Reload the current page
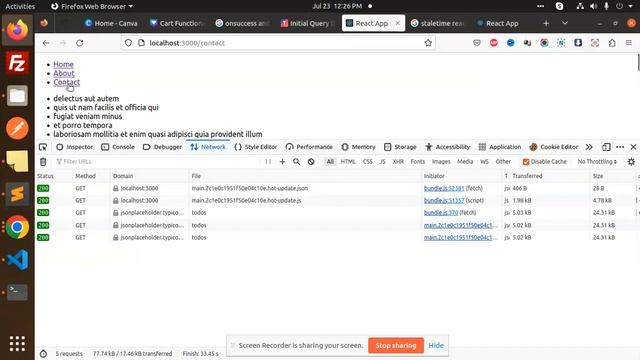 [x=80, y=43]
